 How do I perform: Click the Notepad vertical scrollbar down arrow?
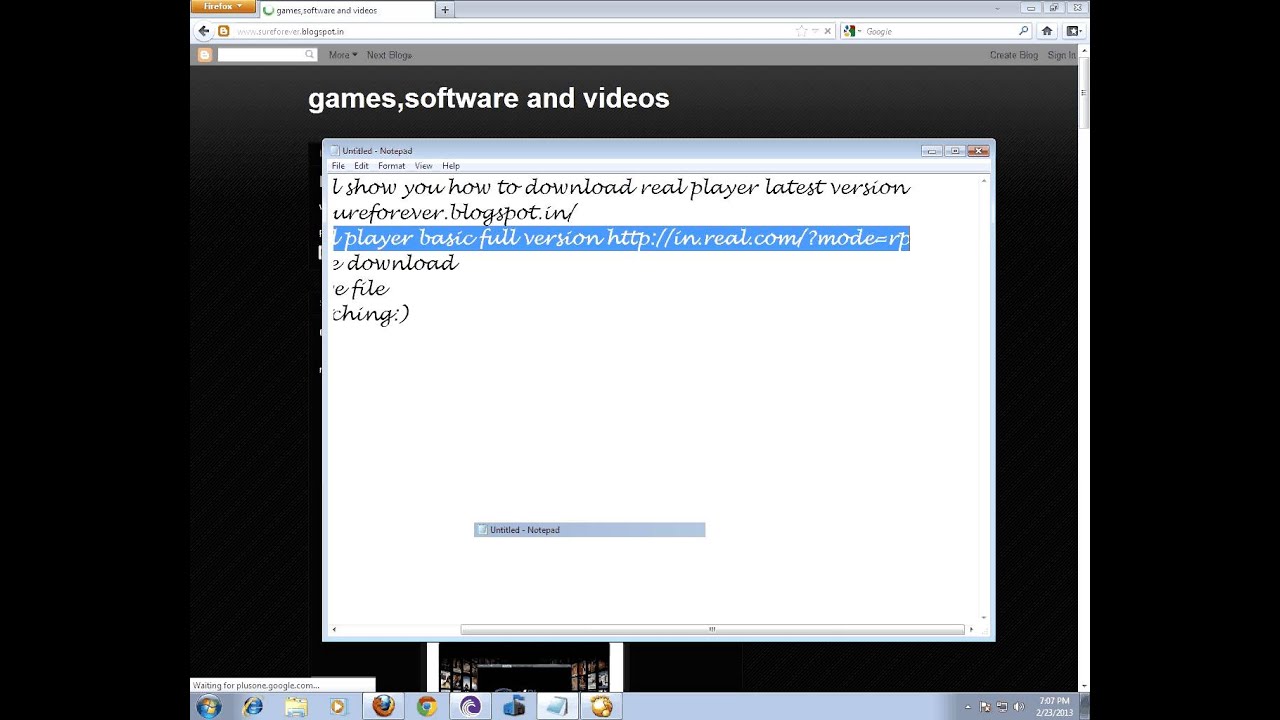983,618
